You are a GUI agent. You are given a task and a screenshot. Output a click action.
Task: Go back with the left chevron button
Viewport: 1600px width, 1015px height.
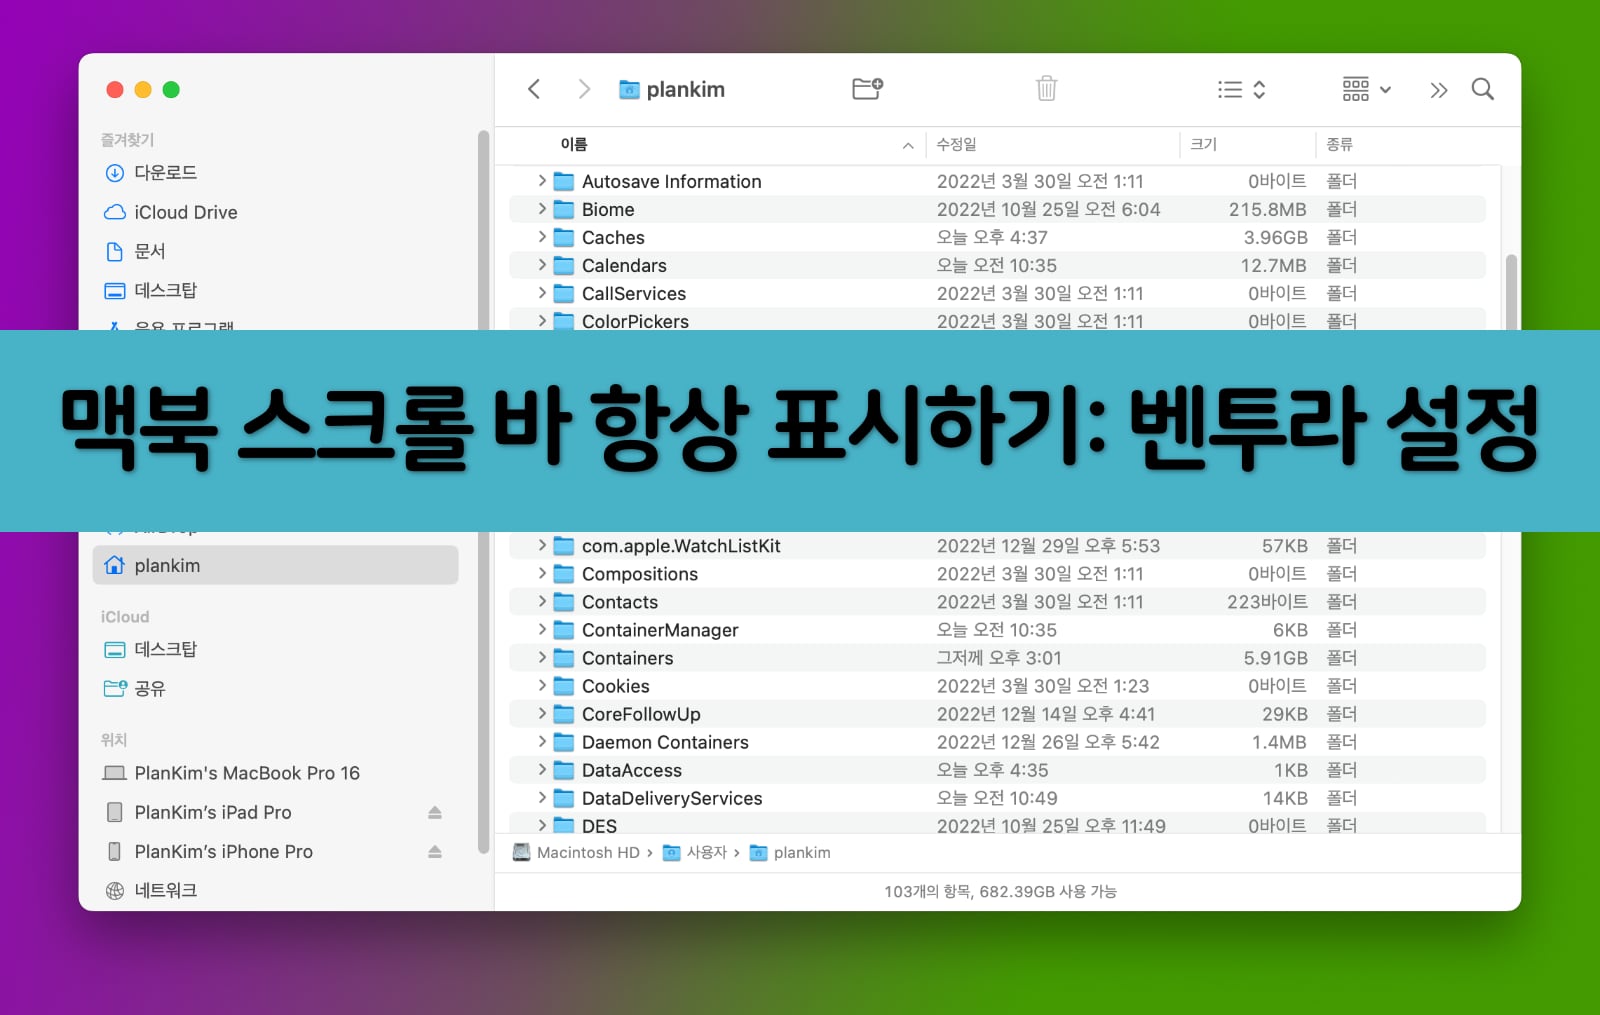point(534,89)
